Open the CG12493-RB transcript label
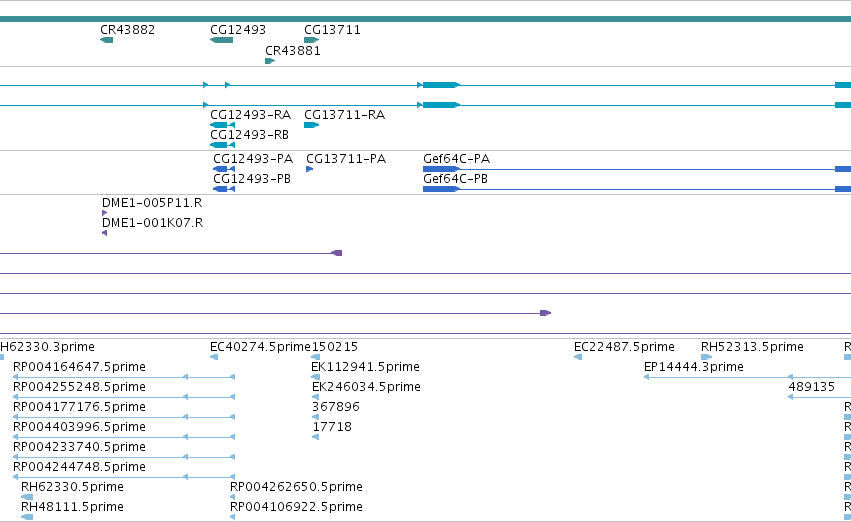The image size is (851, 522). [249, 135]
